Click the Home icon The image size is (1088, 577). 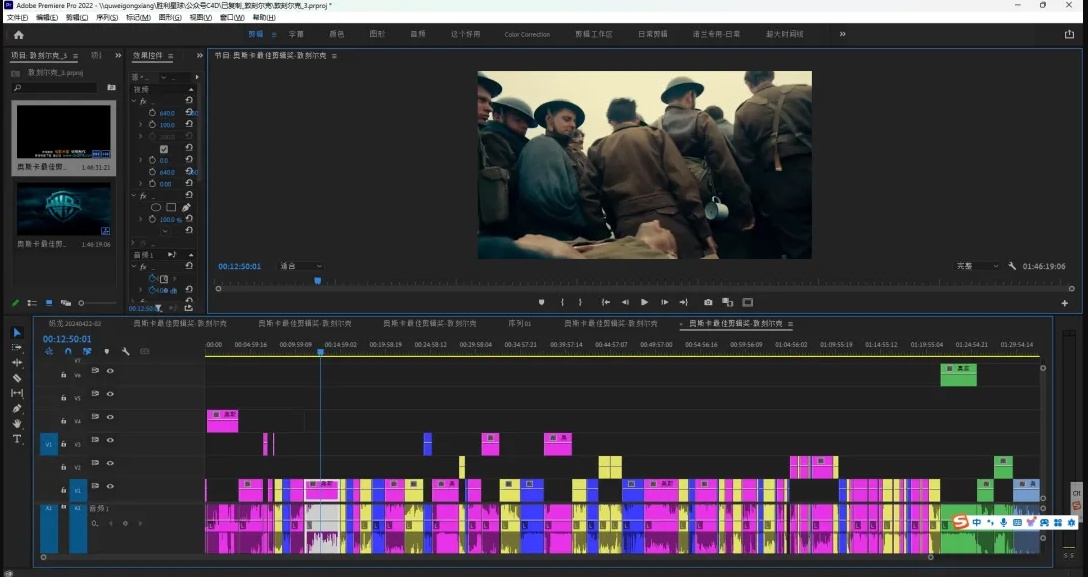[18, 34]
